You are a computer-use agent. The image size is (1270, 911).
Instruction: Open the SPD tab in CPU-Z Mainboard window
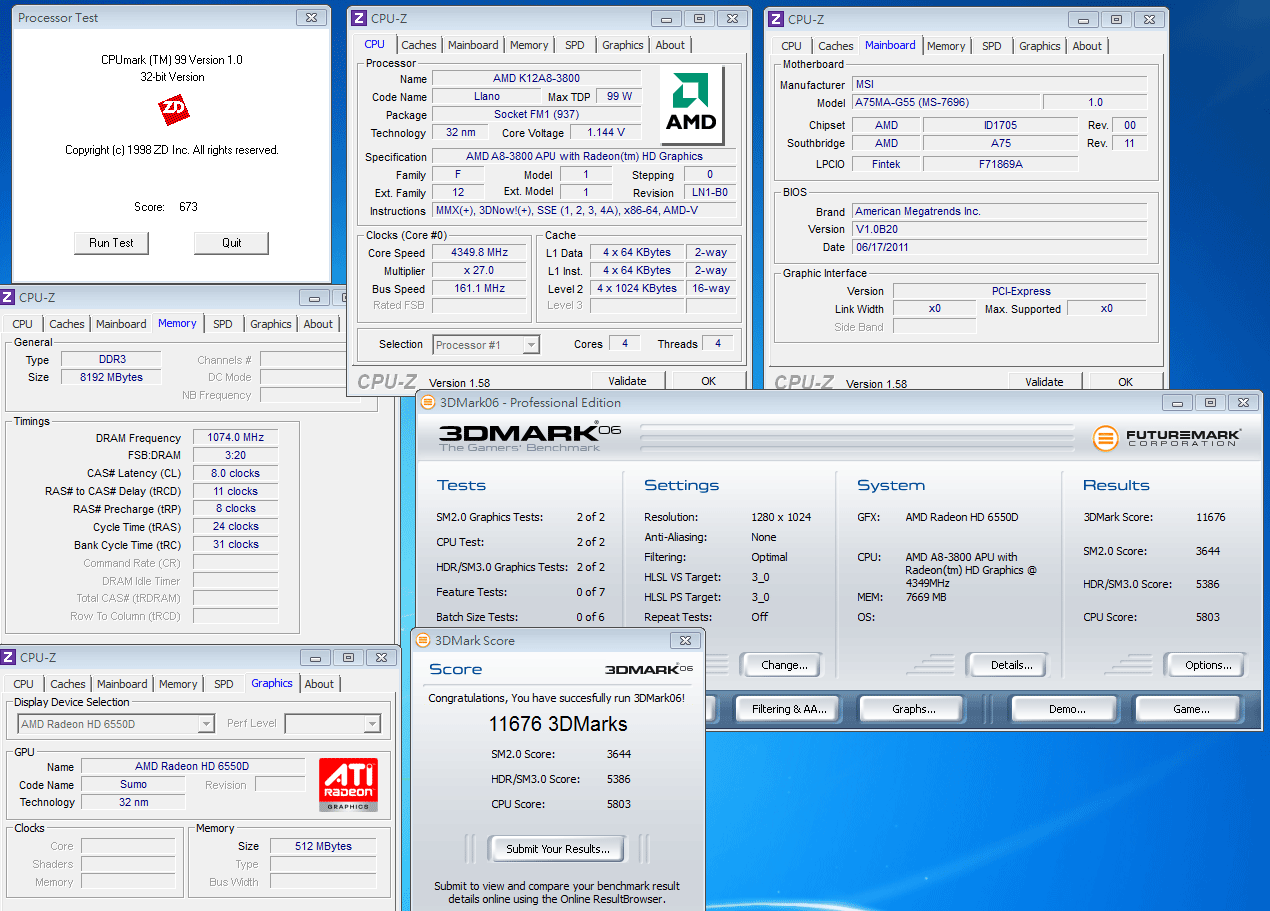coord(991,46)
